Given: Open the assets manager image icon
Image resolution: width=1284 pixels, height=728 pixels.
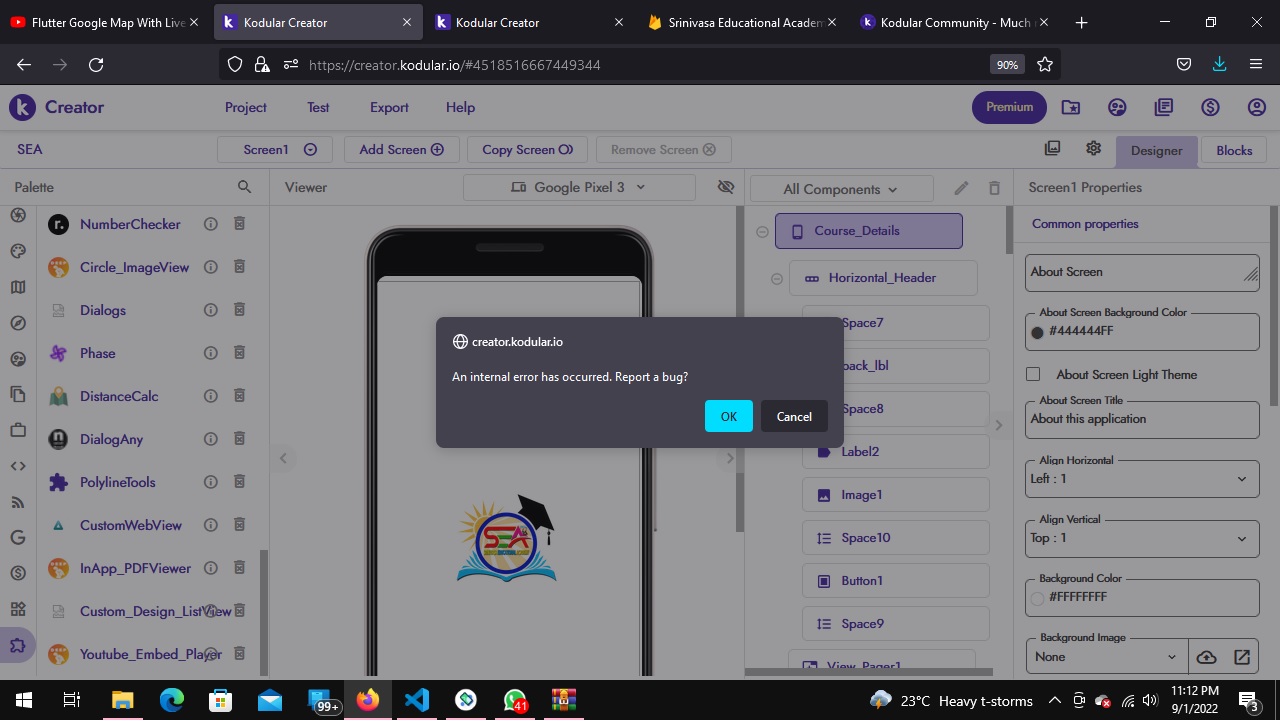Looking at the screenshot, I should (1052, 148).
